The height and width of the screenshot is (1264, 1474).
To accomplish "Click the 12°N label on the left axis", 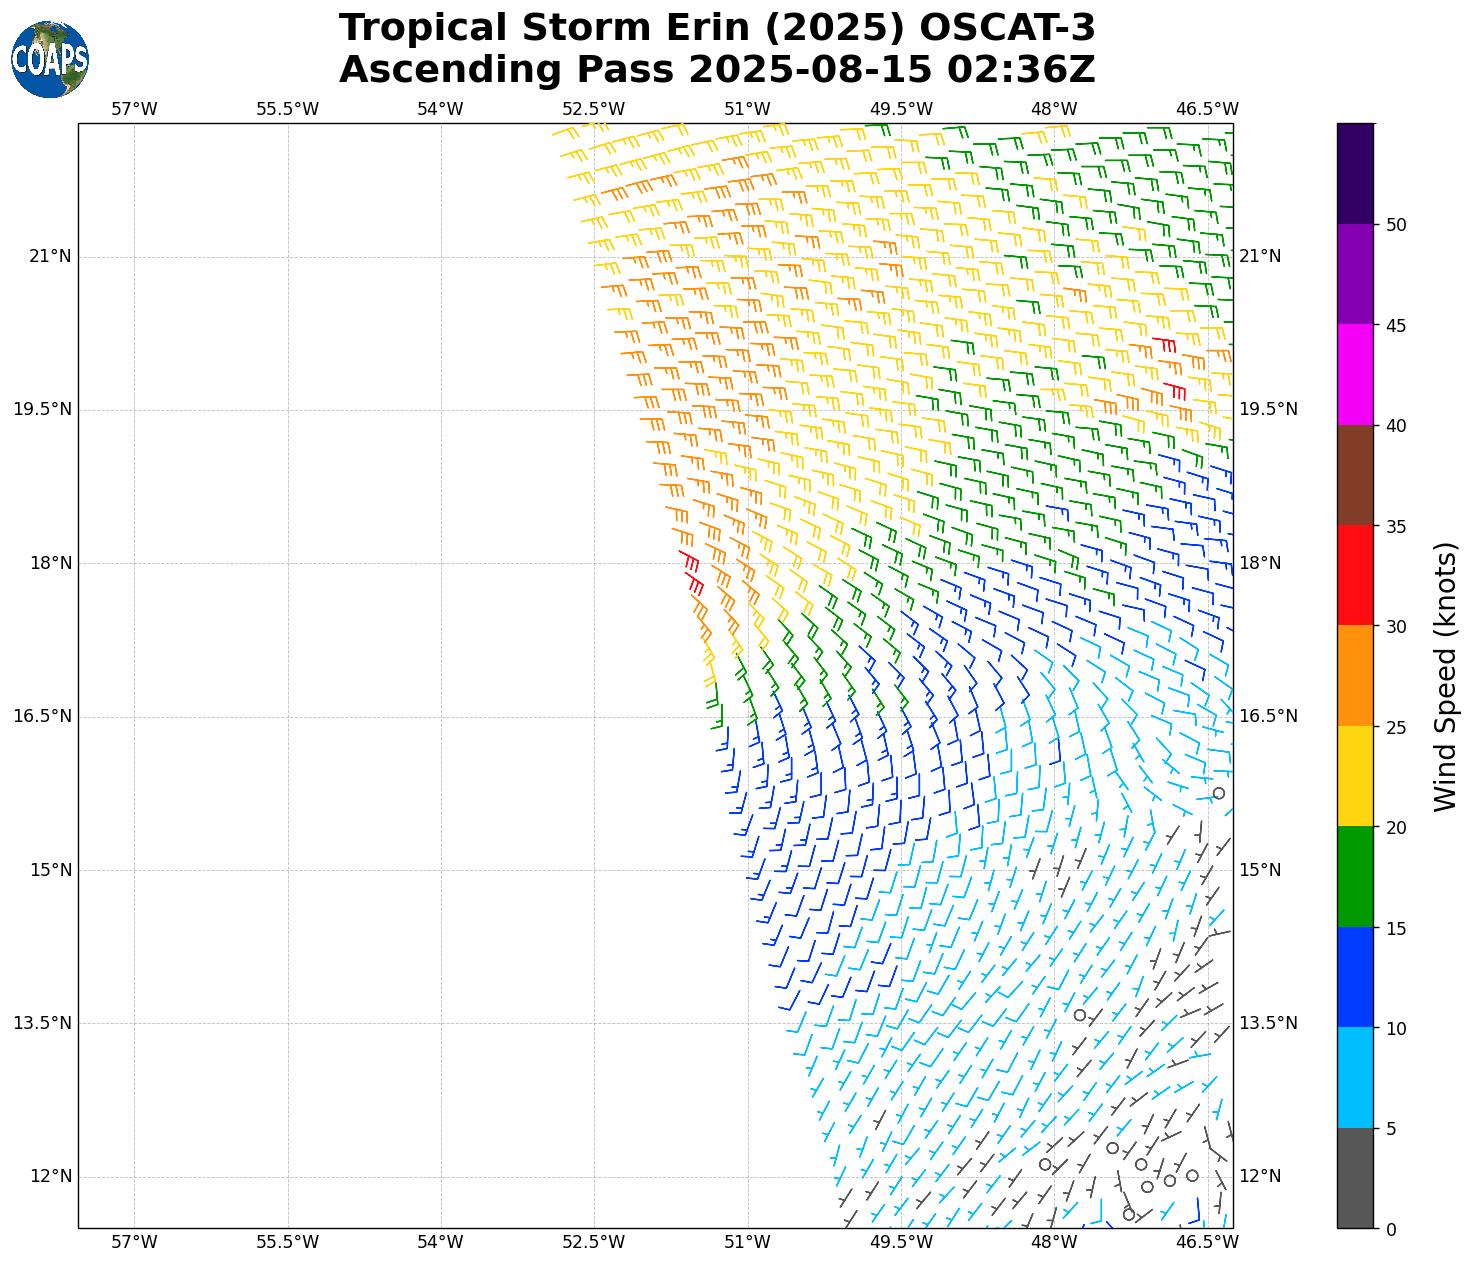I will pyautogui.click(x=50, y=1176).
